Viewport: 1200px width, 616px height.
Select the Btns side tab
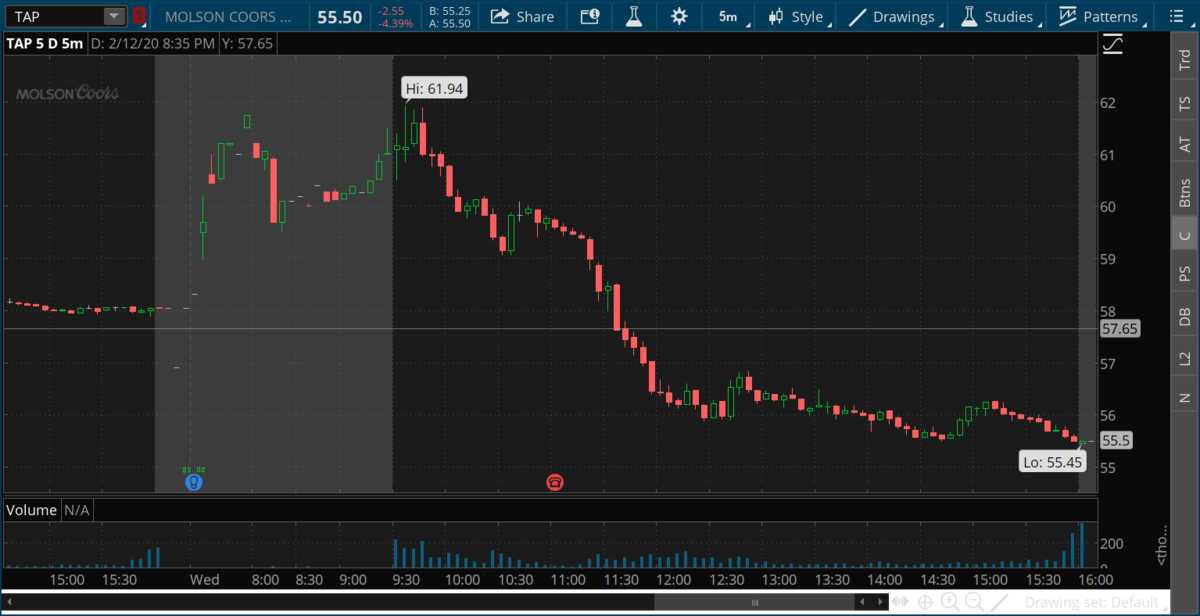coord(1185,191)
